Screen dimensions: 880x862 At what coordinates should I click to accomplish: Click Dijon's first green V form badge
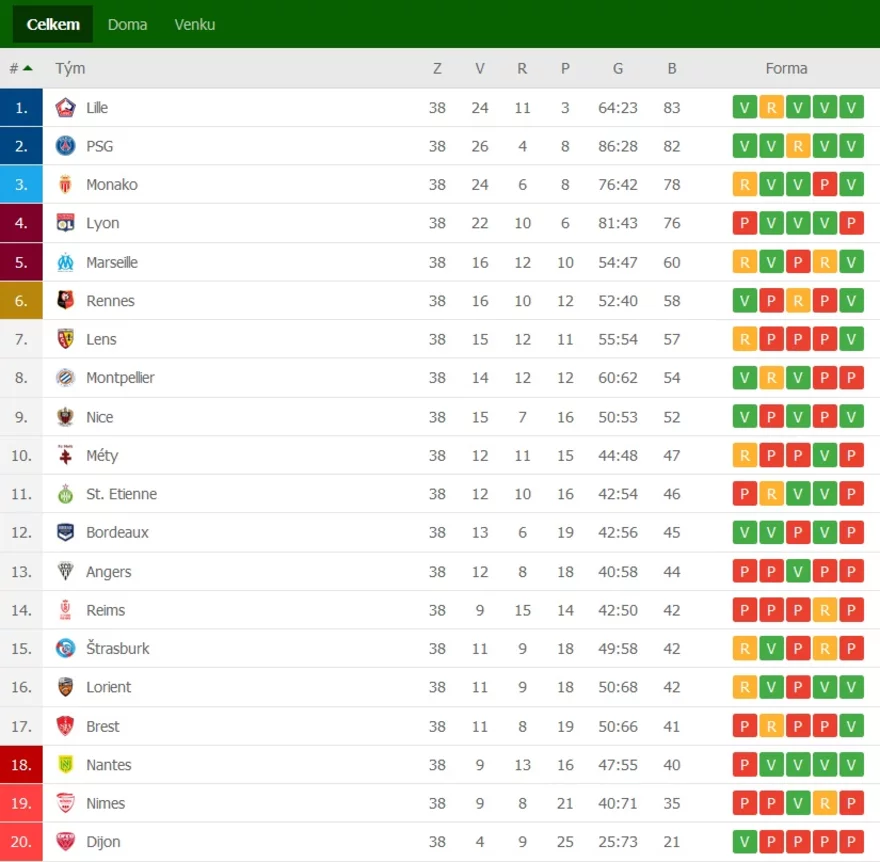745,841
